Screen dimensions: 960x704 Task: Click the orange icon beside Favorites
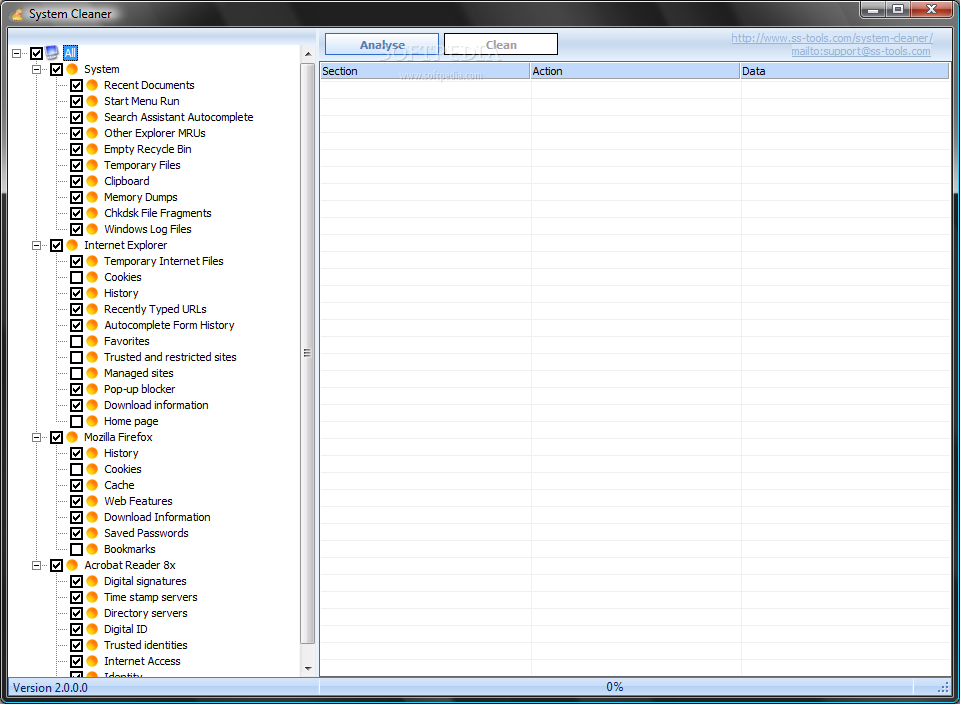coord(92,341)
